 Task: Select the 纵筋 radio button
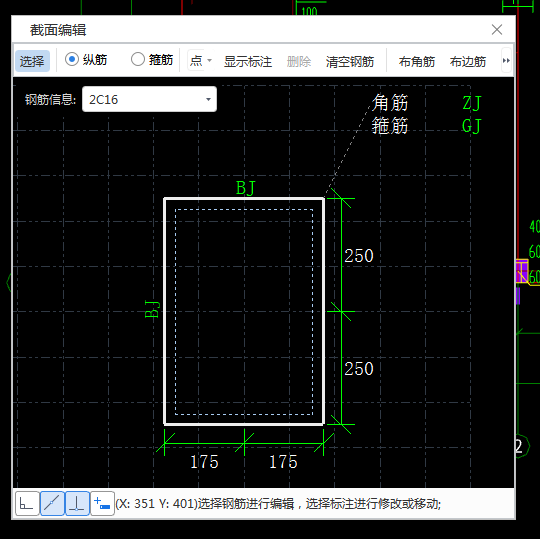[x=72, y=59]
